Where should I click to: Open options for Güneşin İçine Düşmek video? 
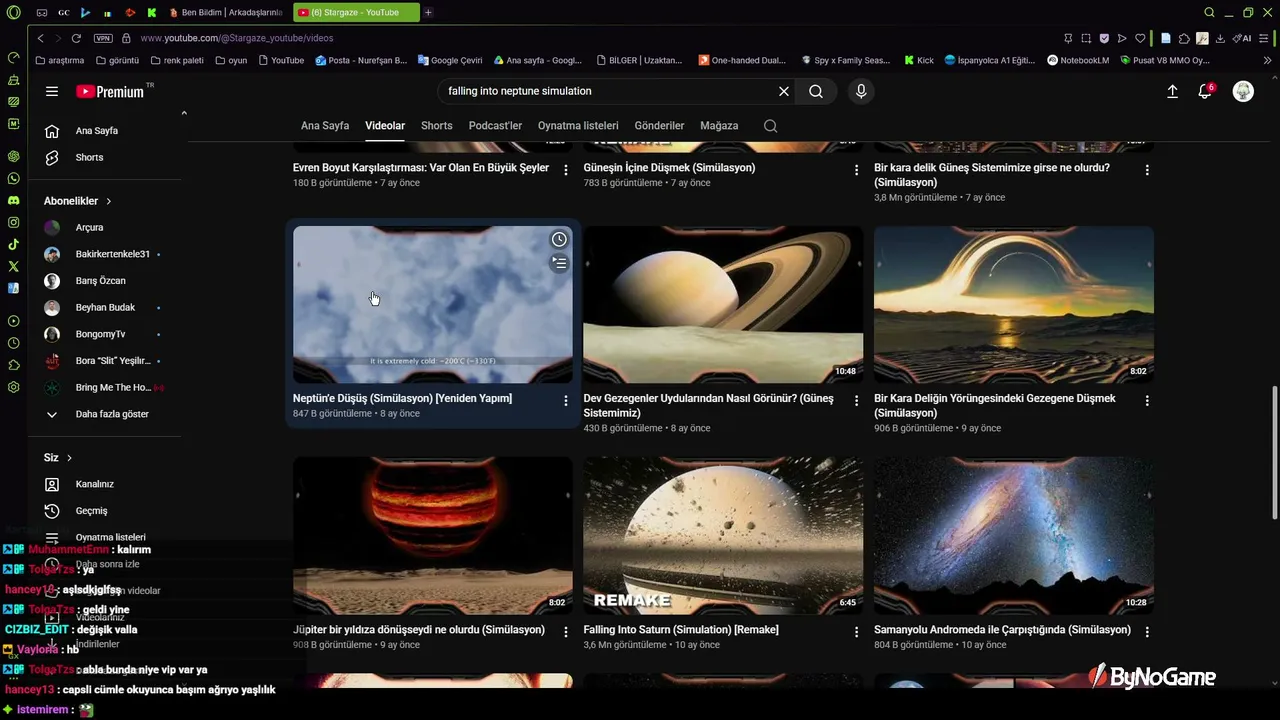coord(856,170)
